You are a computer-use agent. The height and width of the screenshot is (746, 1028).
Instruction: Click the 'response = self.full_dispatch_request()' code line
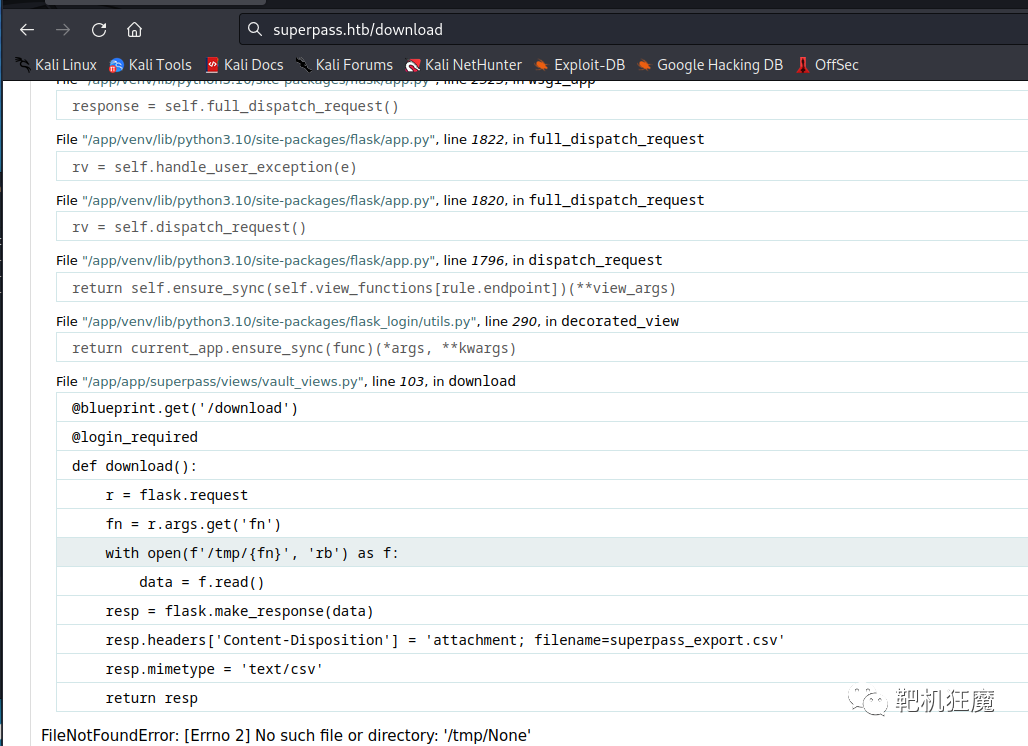tap(542, 106)
